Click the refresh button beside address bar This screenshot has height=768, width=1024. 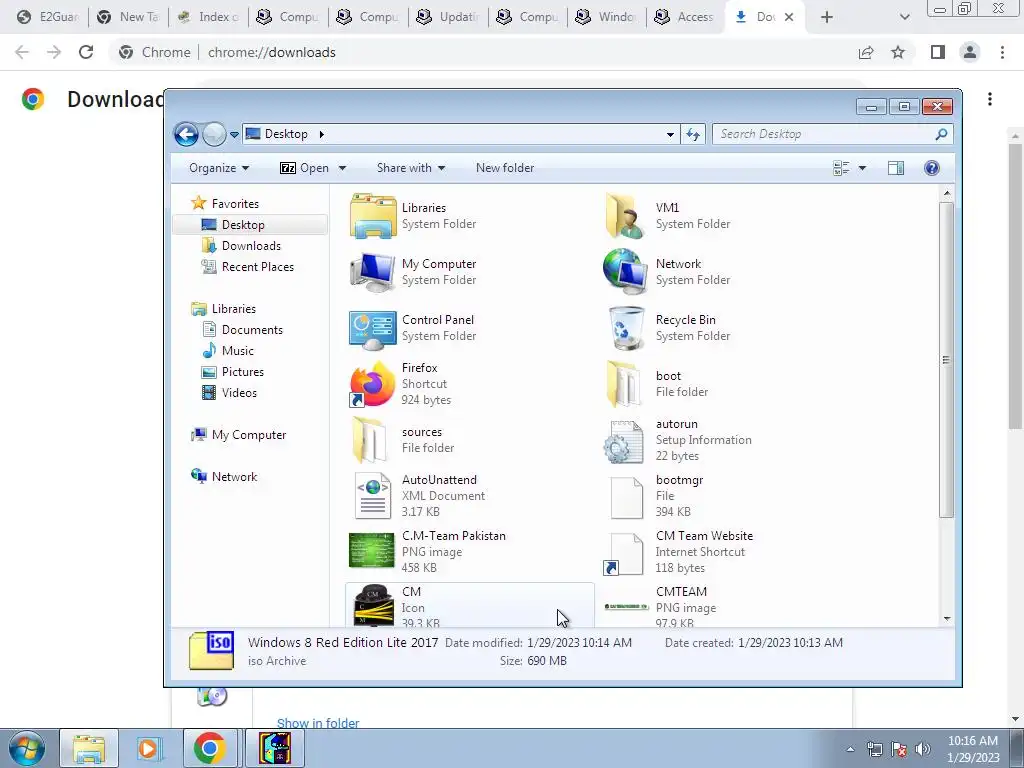pos(693,135)
